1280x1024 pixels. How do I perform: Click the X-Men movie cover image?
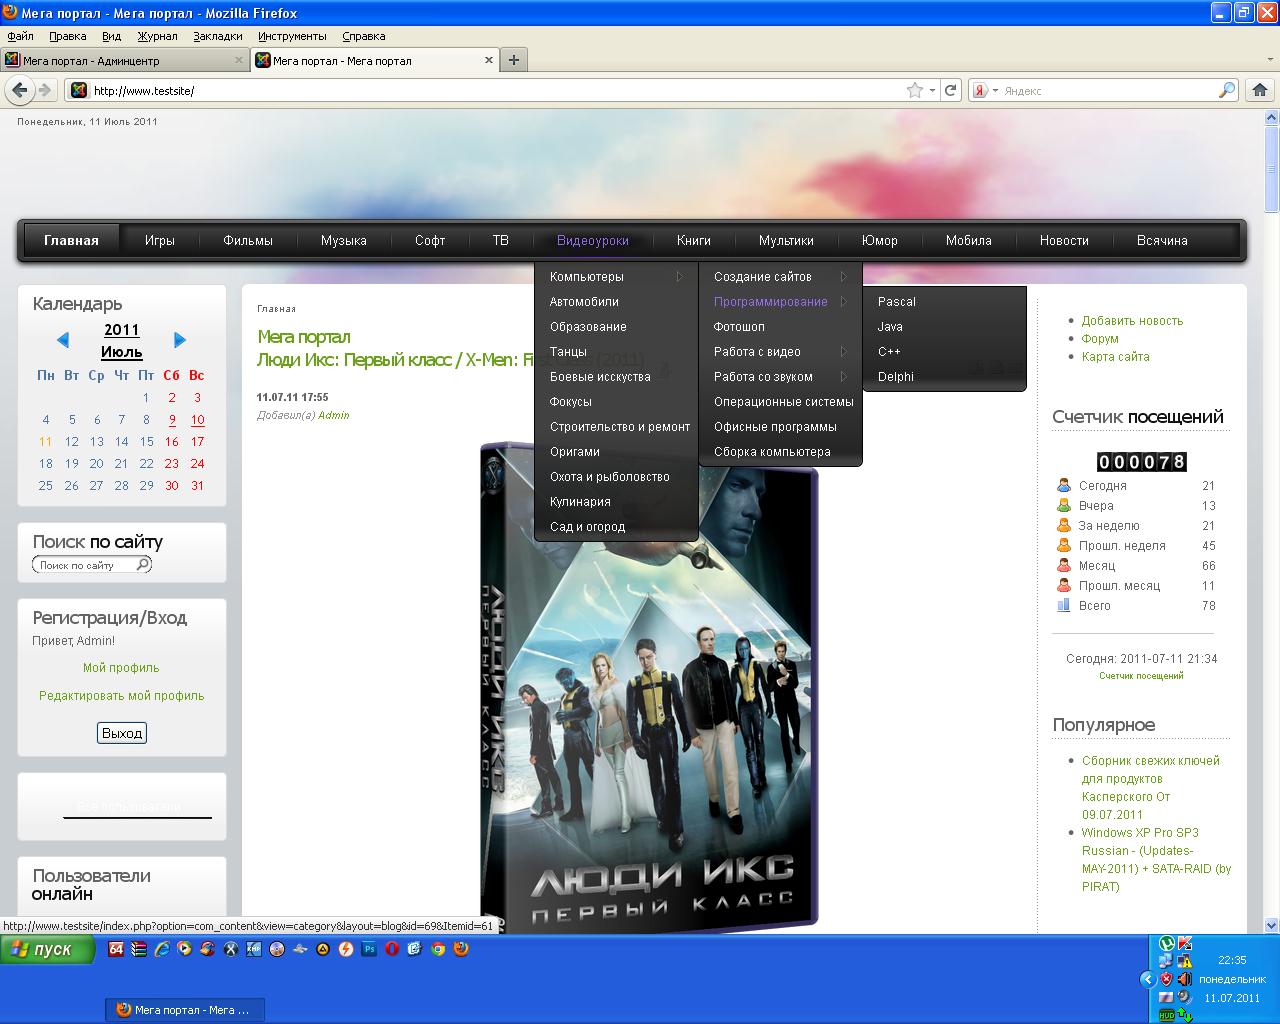click(x=649, y=686)
